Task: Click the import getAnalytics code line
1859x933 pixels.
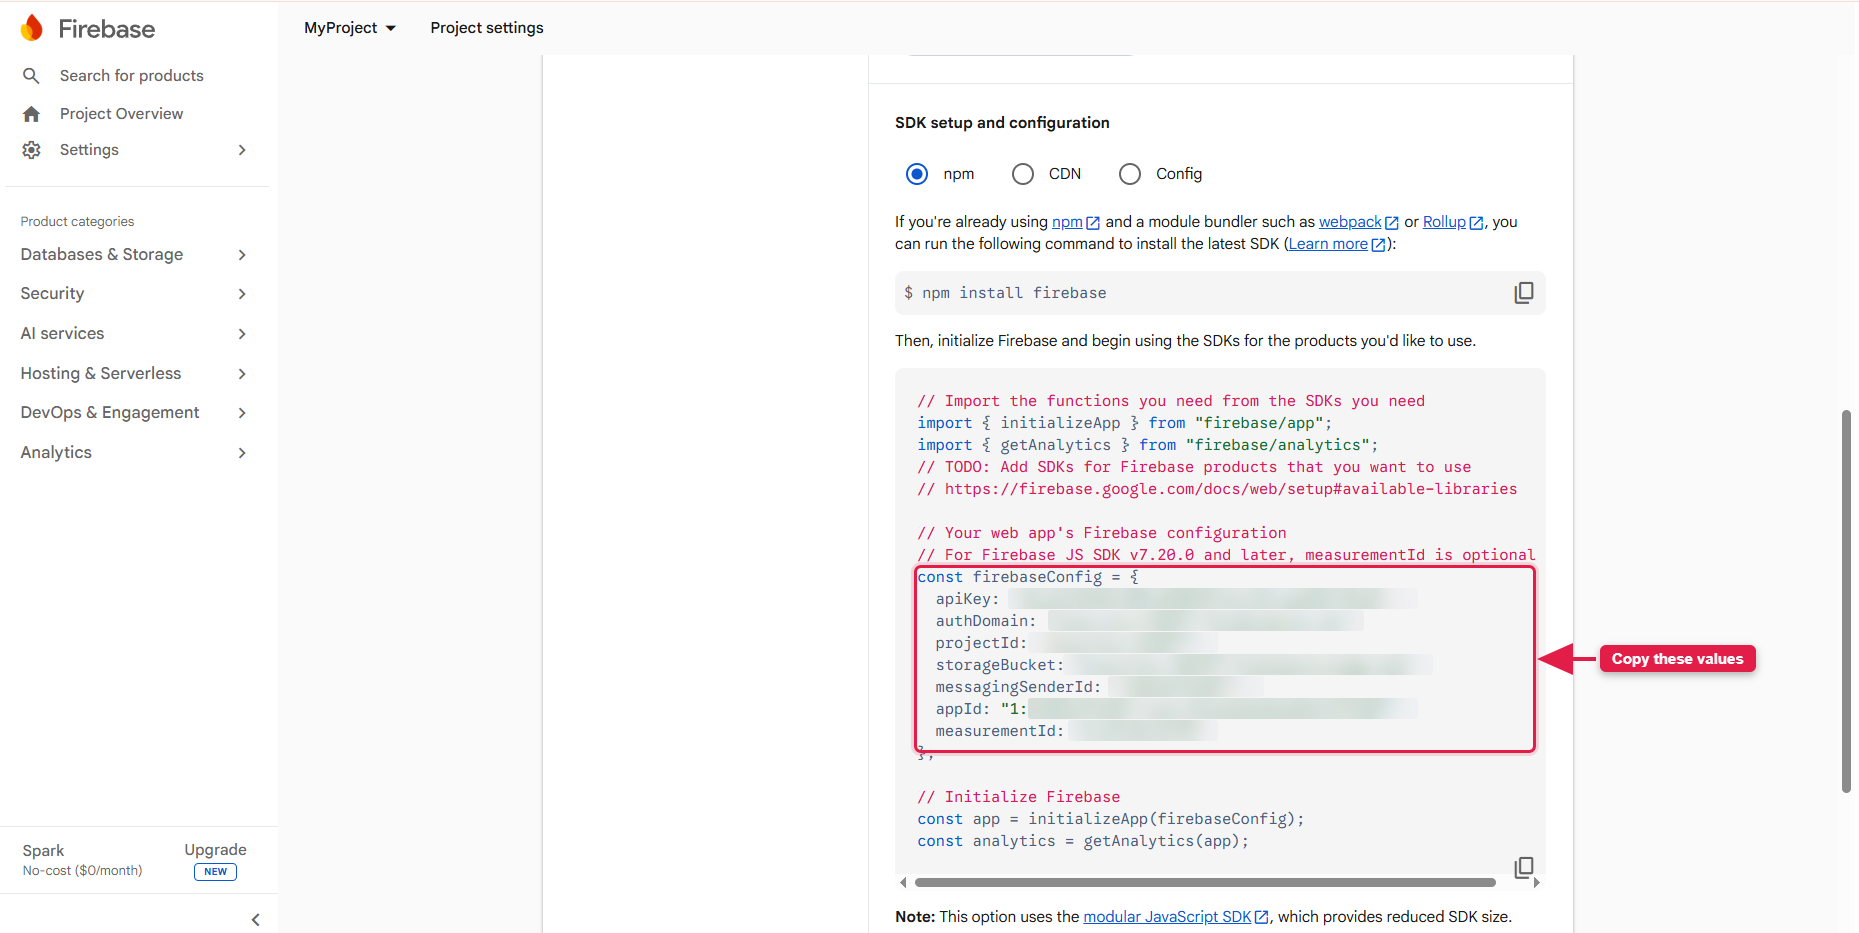Action: [1148, 445]
